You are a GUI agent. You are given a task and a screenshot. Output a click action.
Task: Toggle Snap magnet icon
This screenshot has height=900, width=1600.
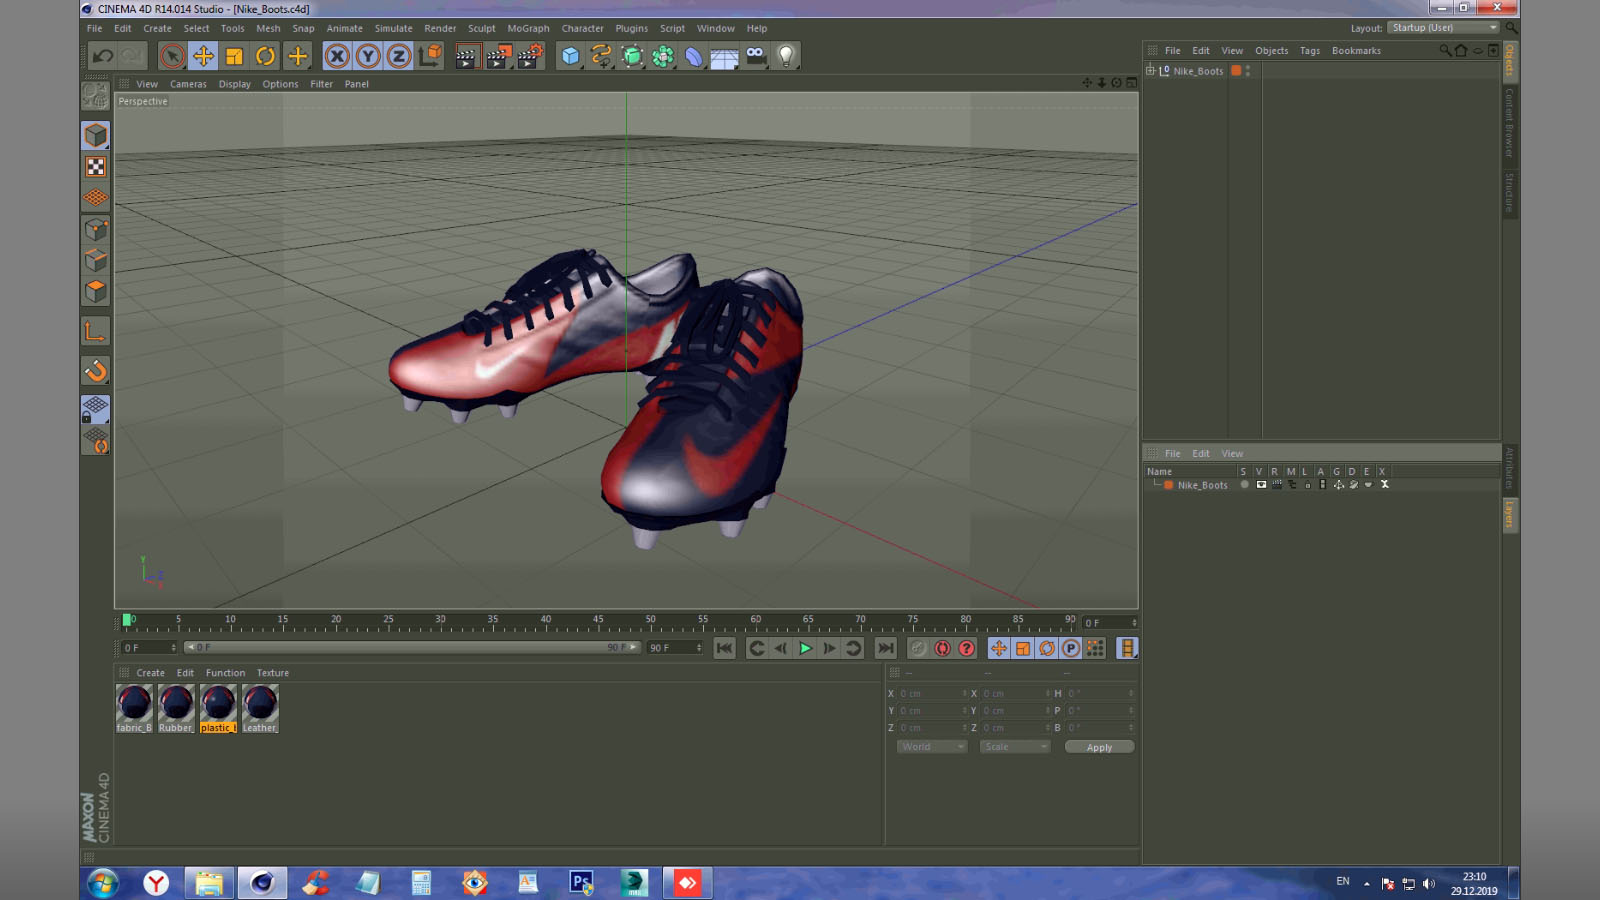tap(95, 370)
